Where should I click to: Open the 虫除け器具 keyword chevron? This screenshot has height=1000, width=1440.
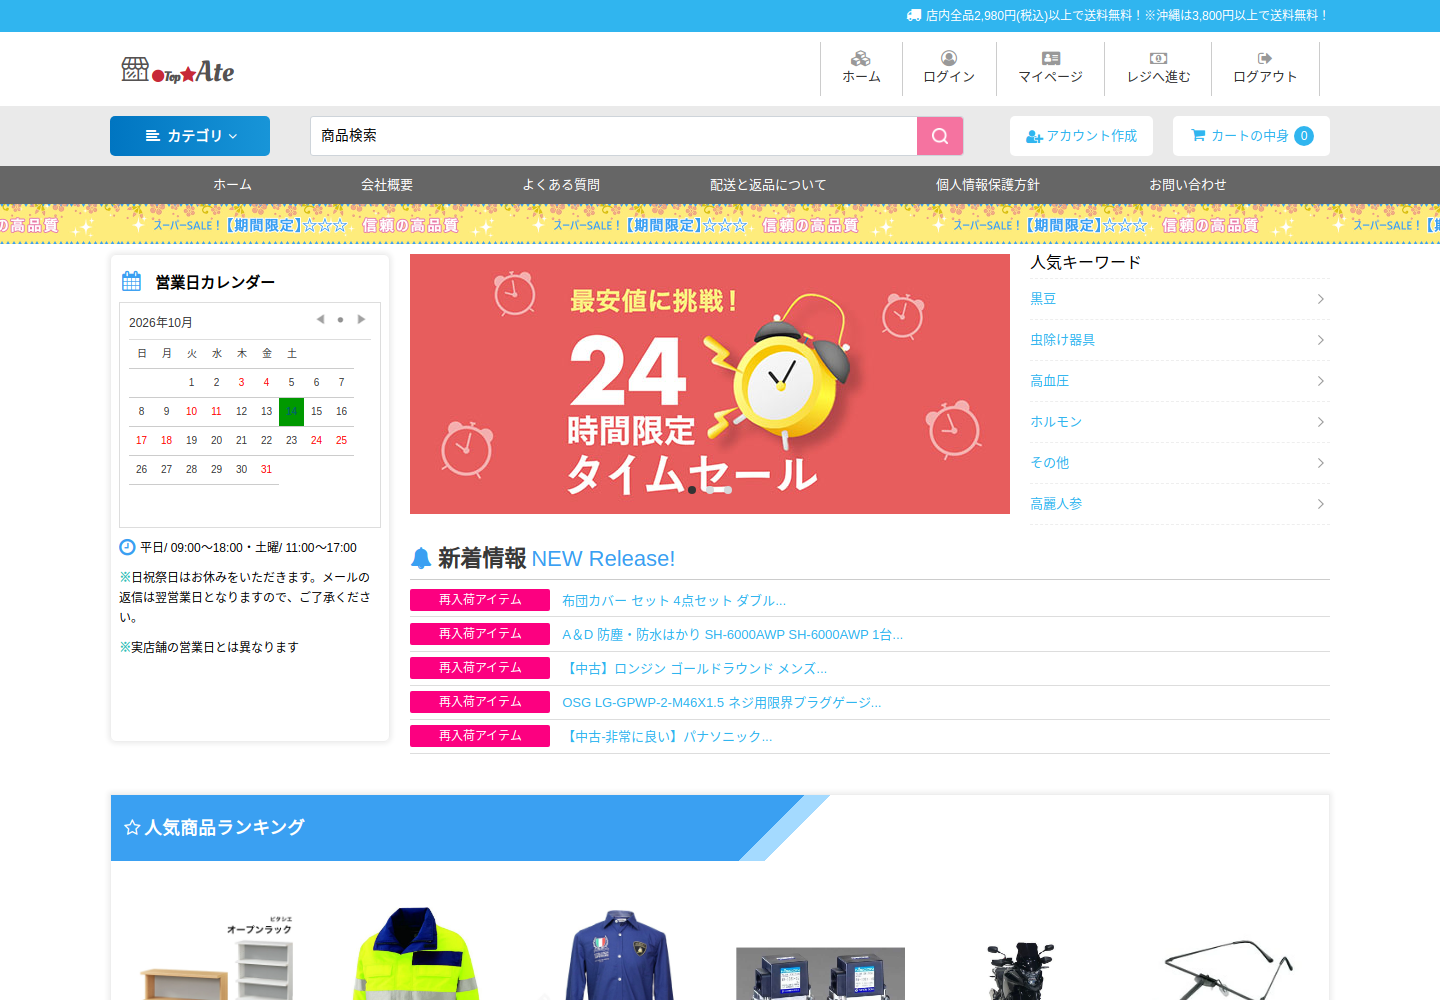pyautogui.click(x=1320, y=340)
